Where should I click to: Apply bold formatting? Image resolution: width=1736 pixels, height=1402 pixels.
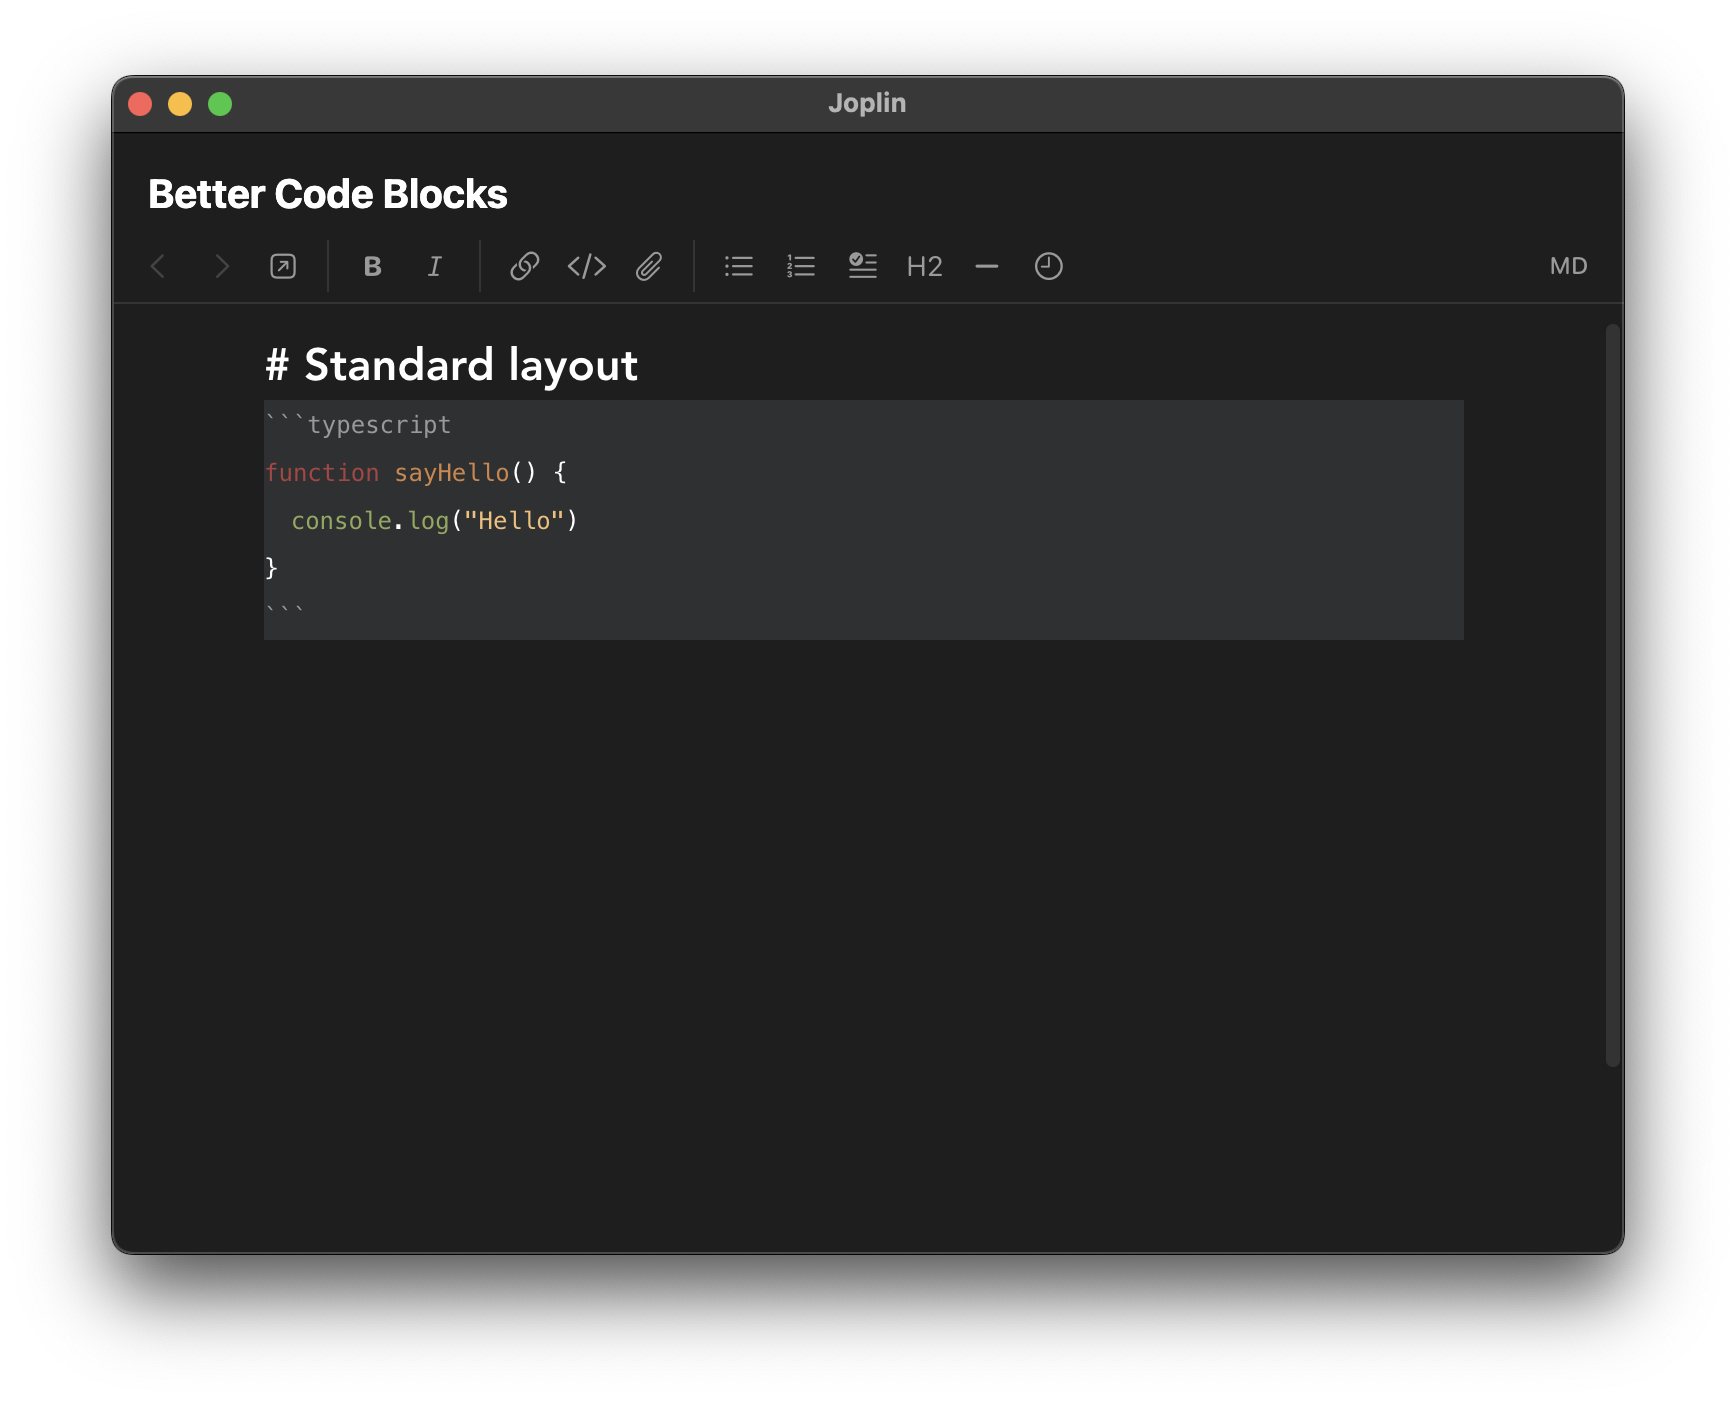point(372,266)
